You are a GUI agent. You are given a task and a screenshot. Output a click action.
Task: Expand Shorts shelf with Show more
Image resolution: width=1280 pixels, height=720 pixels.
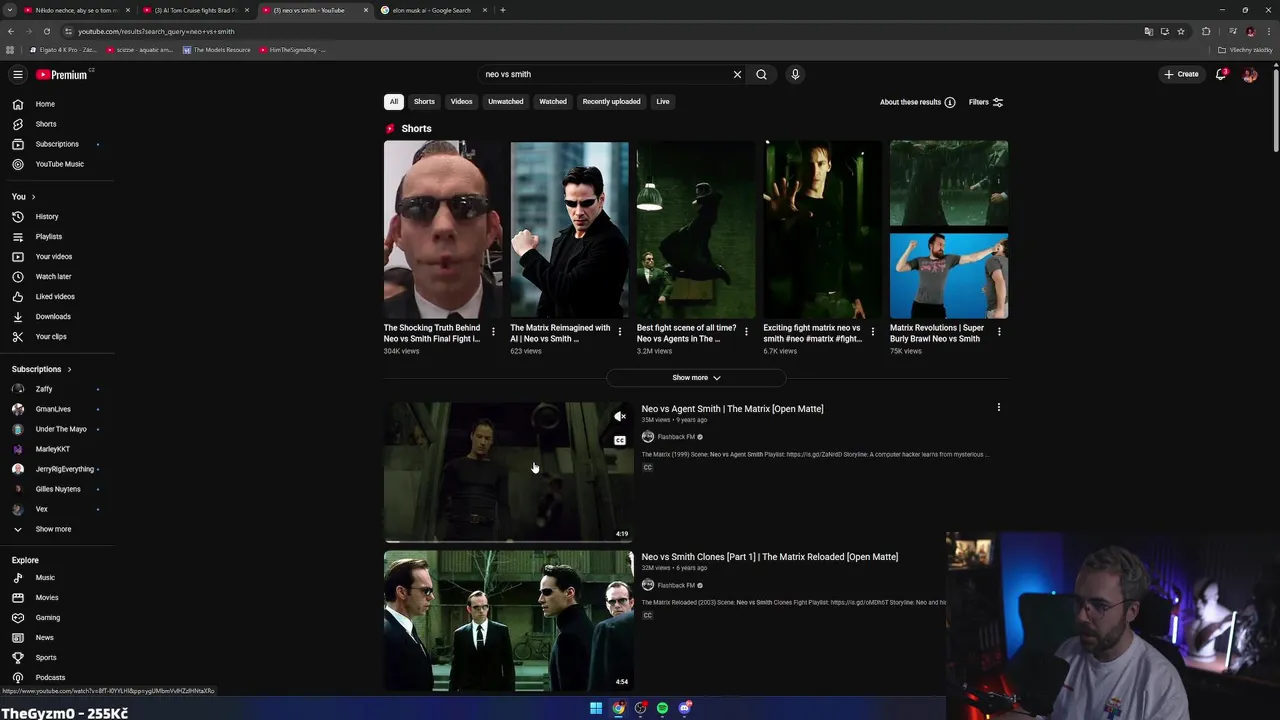[696, 378]
